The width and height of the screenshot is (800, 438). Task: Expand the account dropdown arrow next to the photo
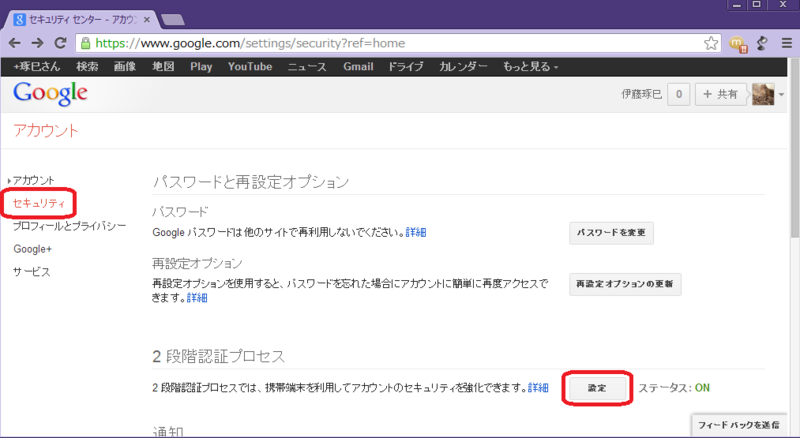(x=781, y=95)
